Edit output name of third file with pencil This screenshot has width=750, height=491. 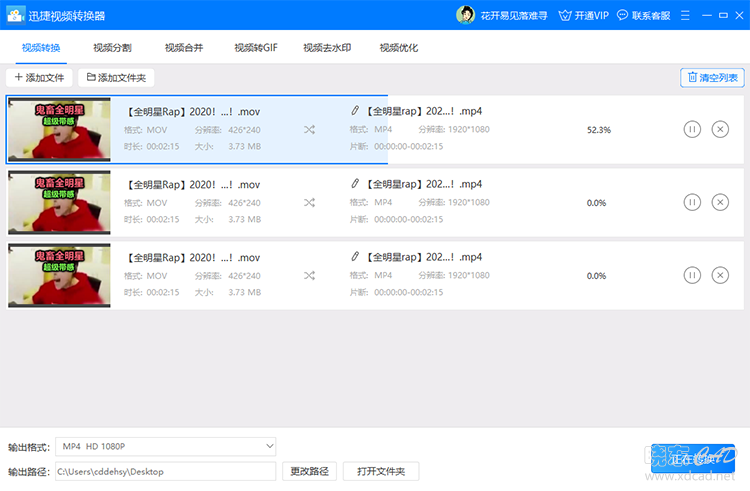[x=354, y=256]
